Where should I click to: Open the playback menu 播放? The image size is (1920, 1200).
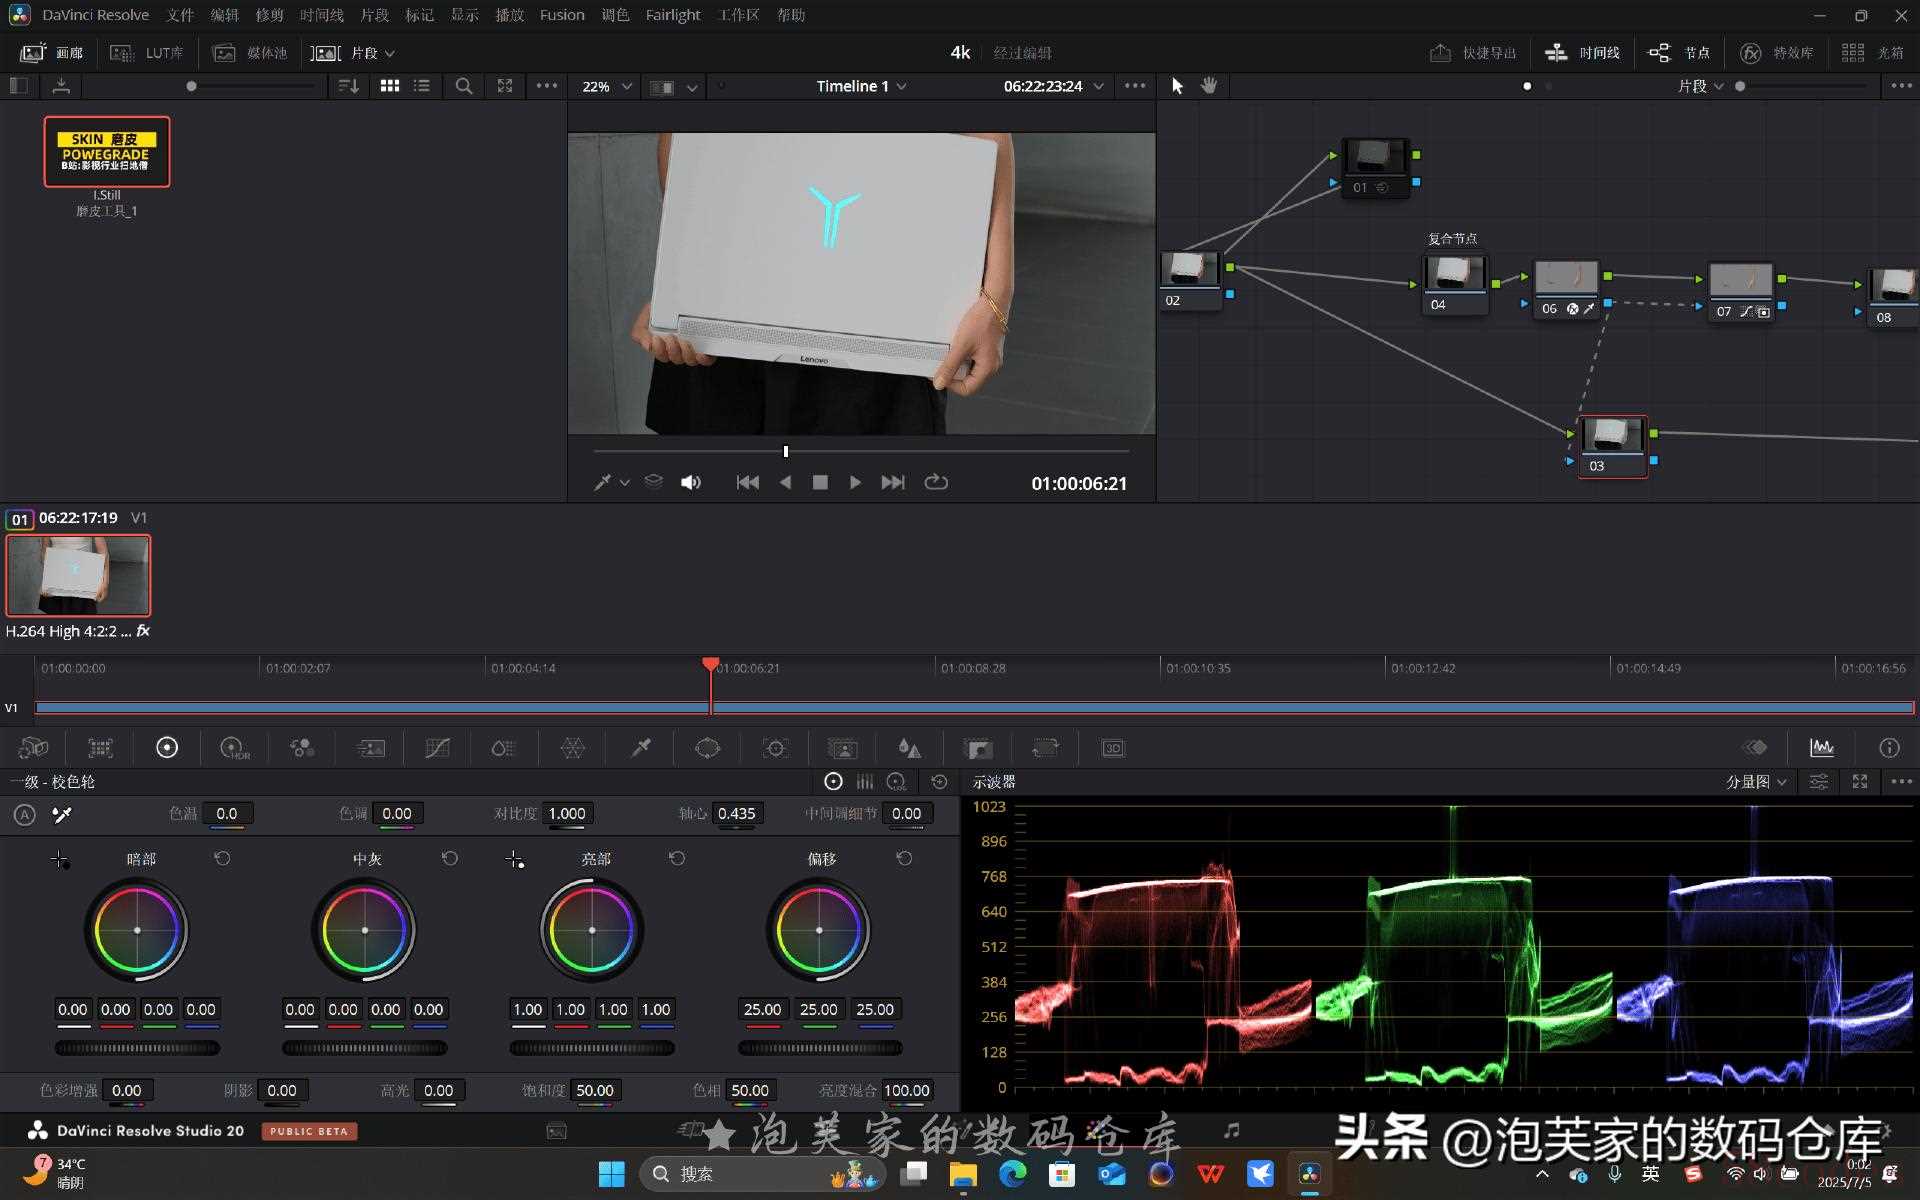(x=510, y=15)
